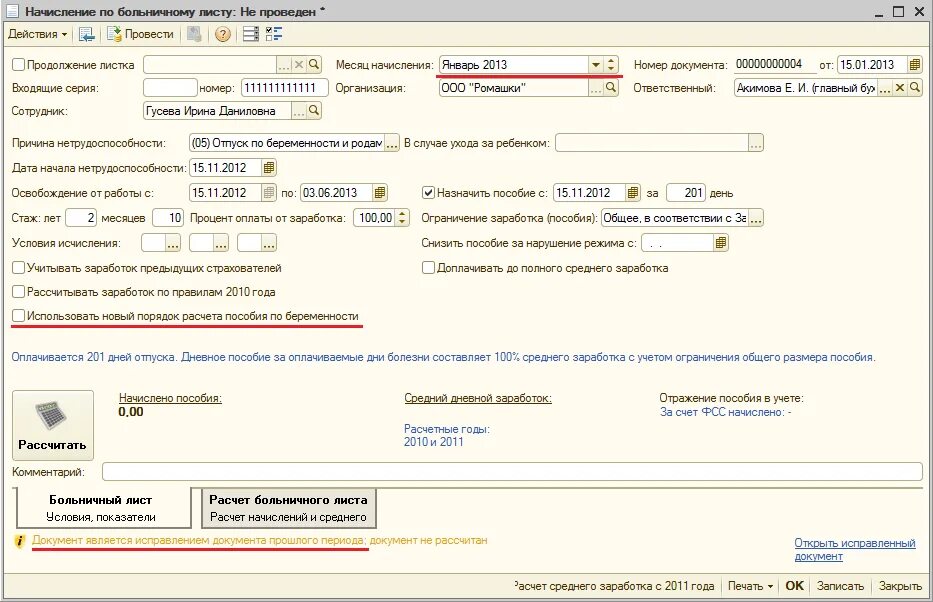Enable Учитывать заработок предыдущих страхователей
The width and height of the screenshot is (933, 602).
coord(18,268)
